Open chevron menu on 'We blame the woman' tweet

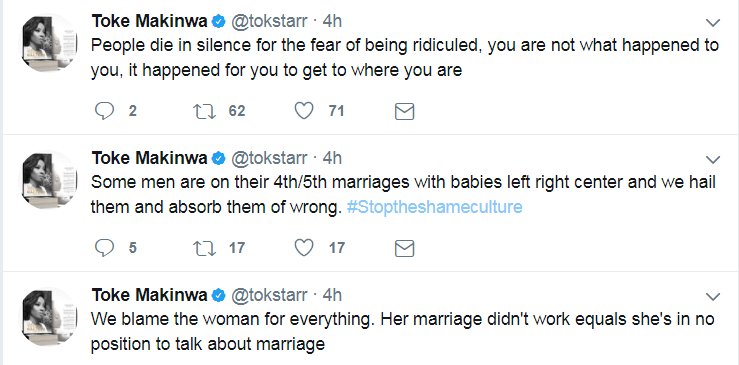click(713, 297)
